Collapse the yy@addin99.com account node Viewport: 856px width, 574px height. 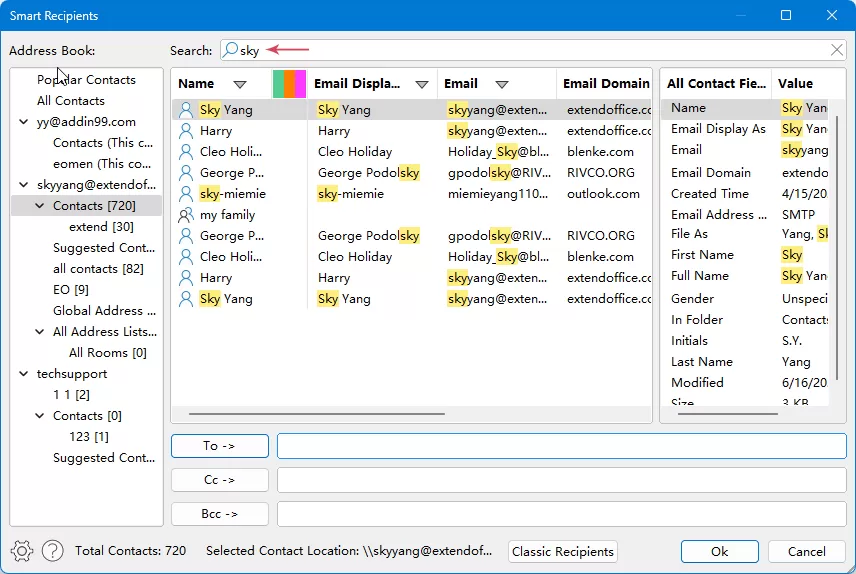tap(23, 122)
